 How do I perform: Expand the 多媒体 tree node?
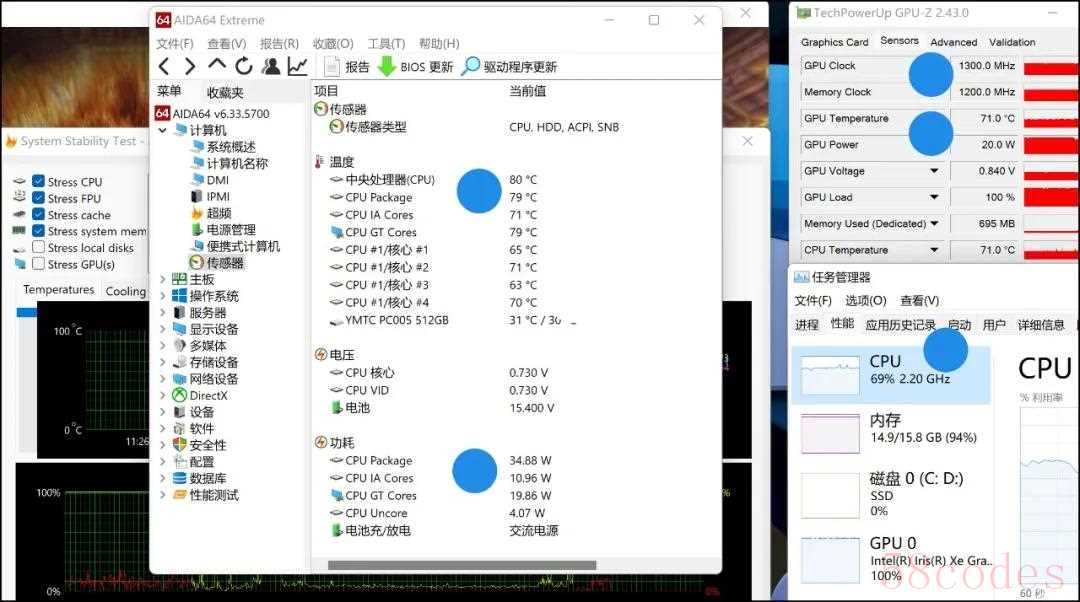(163, 346)
